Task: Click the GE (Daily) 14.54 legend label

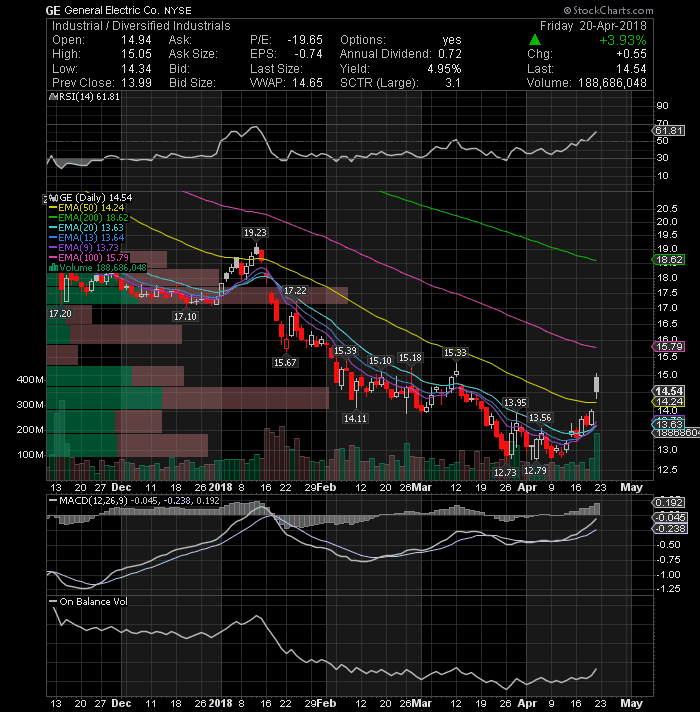Action: click(91, 198)
